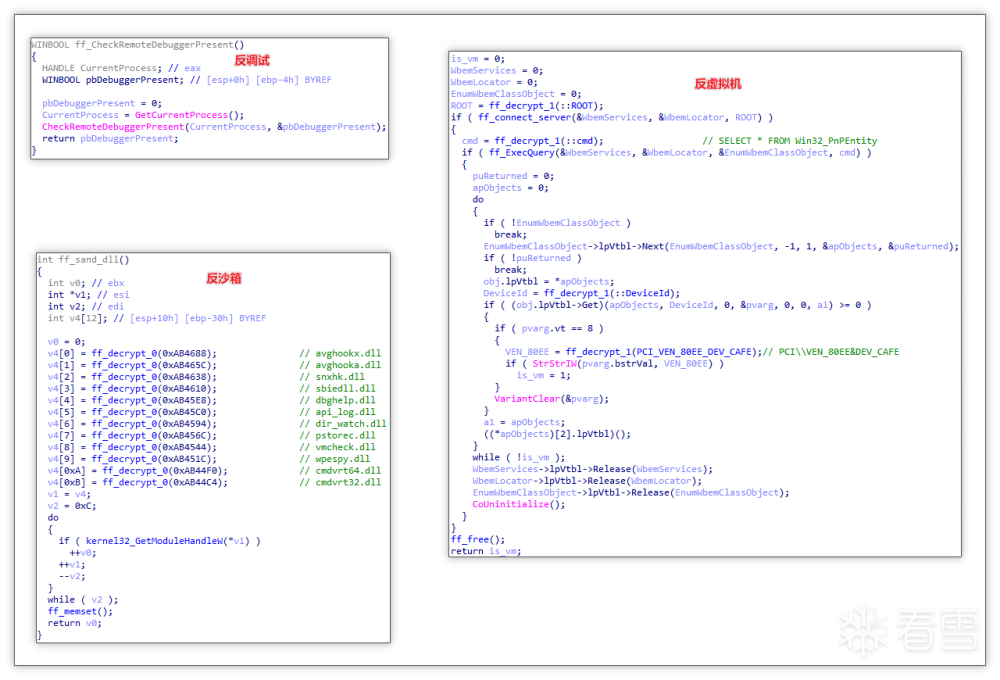This screenshot has width=1000, height=680.
Task: Click the 'is_vm = 0;' initialization line
Action: [478, 59]
